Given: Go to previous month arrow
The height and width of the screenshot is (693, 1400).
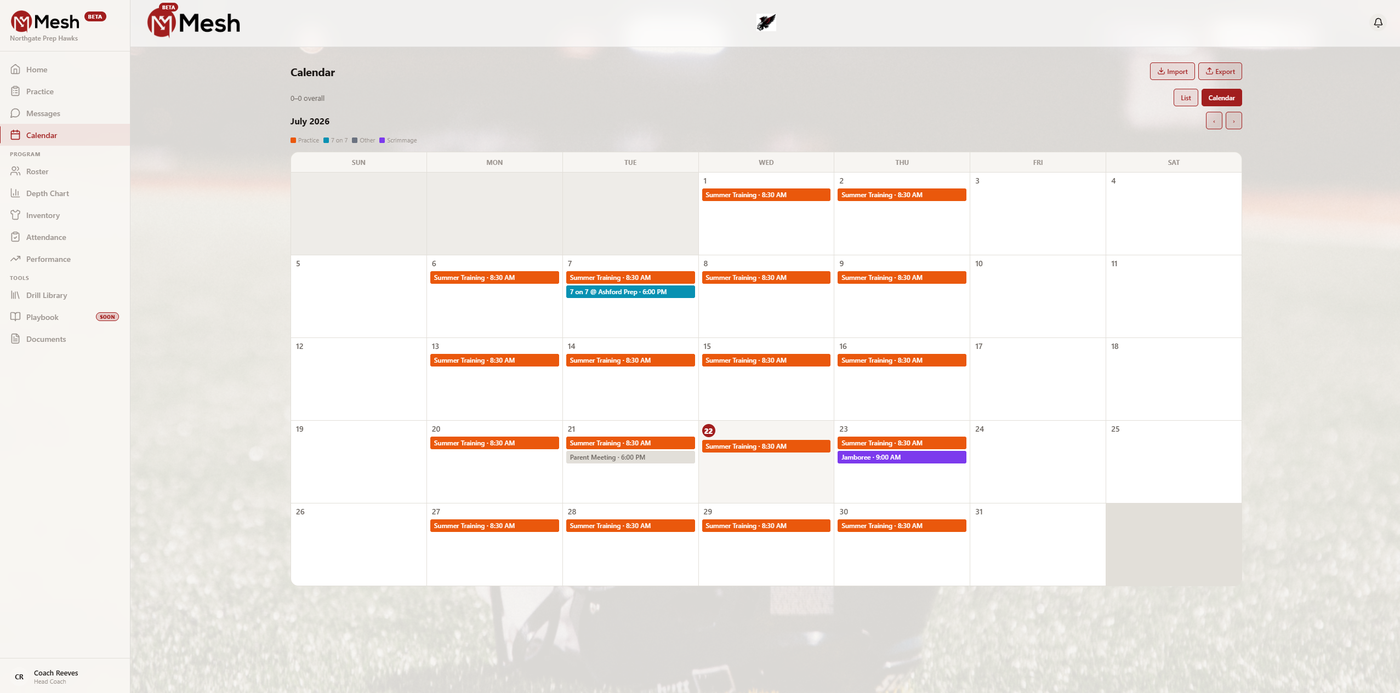Looking at the screenshot, I should [x=1214, y=121].
